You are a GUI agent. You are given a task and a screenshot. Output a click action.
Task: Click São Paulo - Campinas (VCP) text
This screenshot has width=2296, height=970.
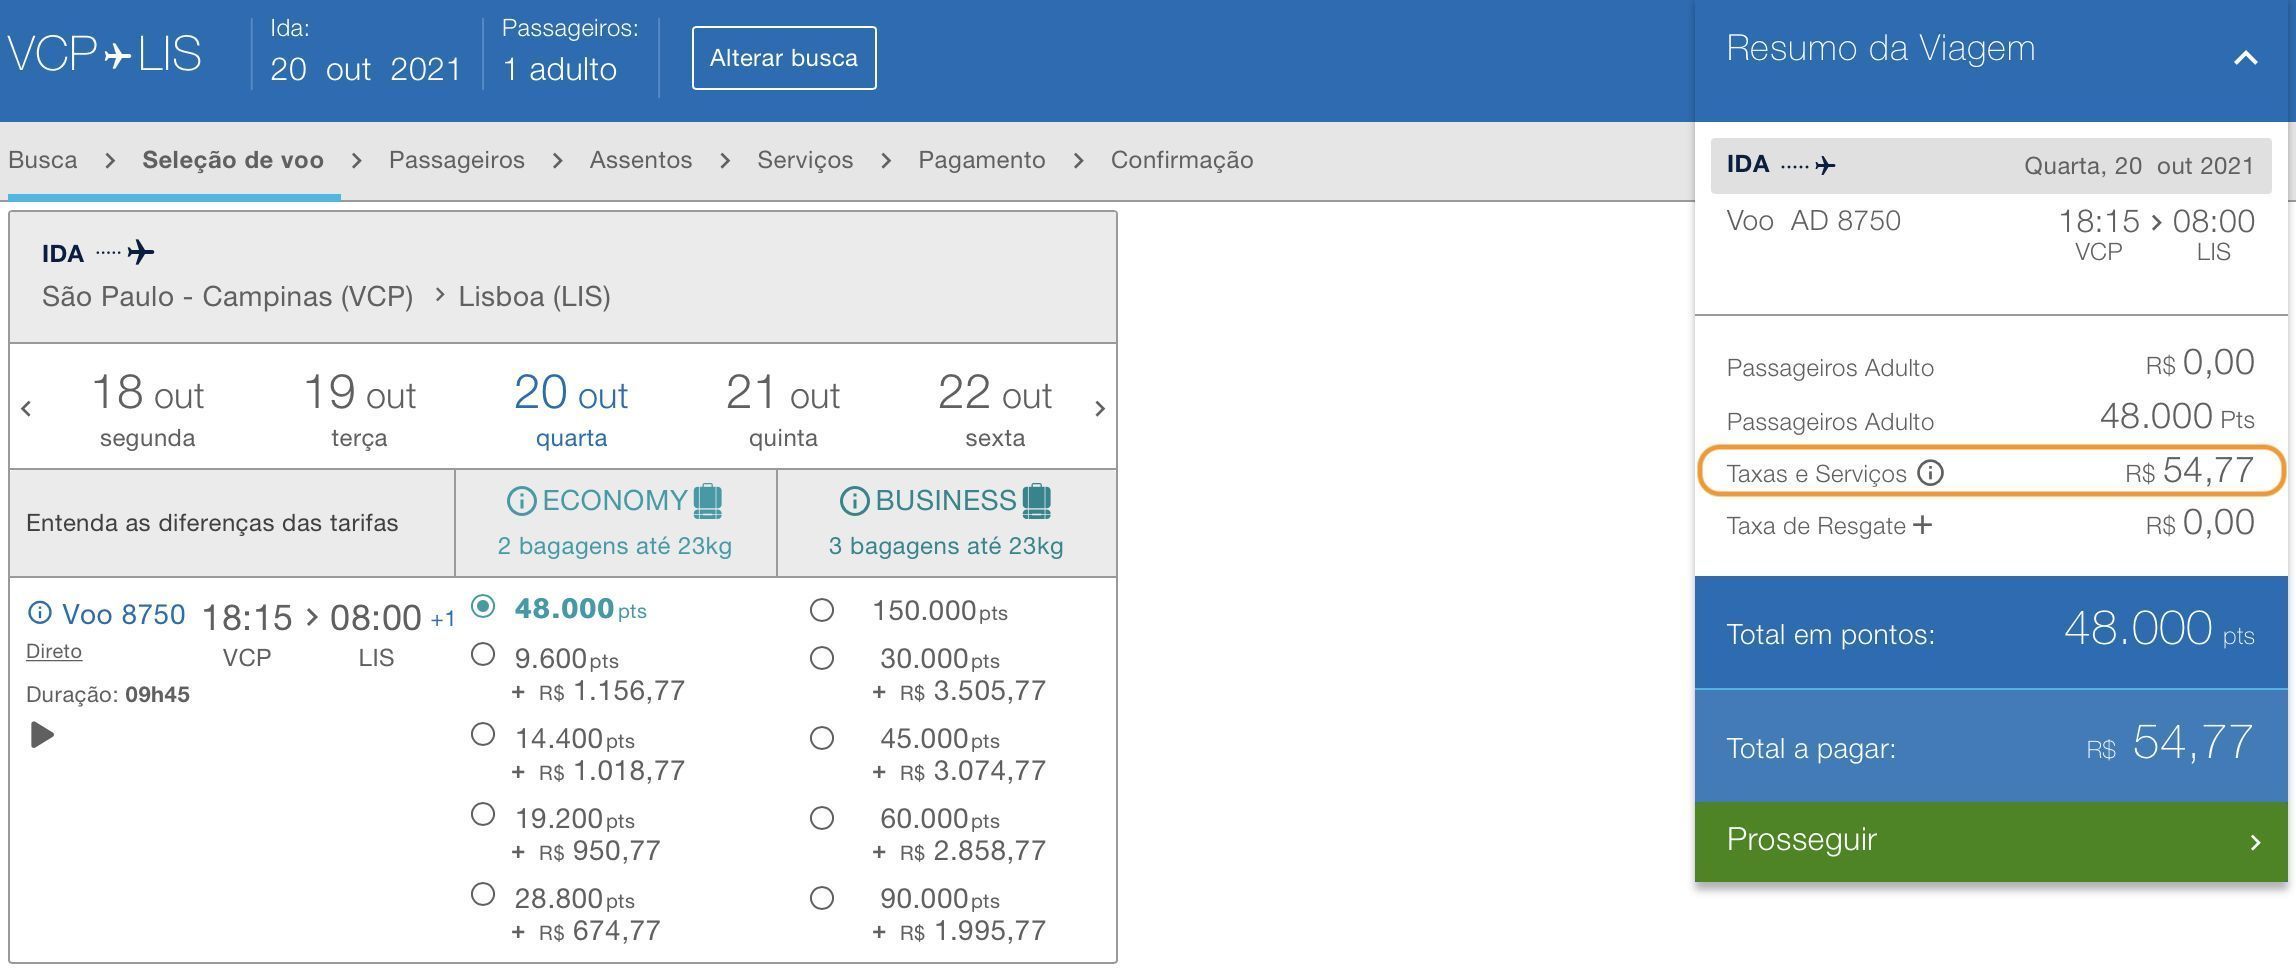[228, 297]
